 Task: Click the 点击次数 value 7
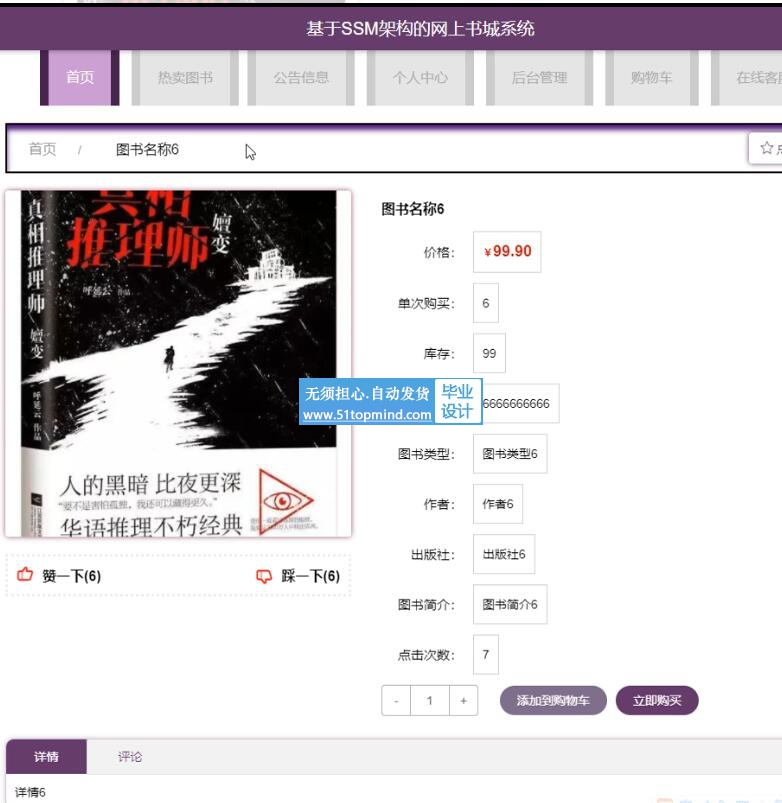[485, 654]
